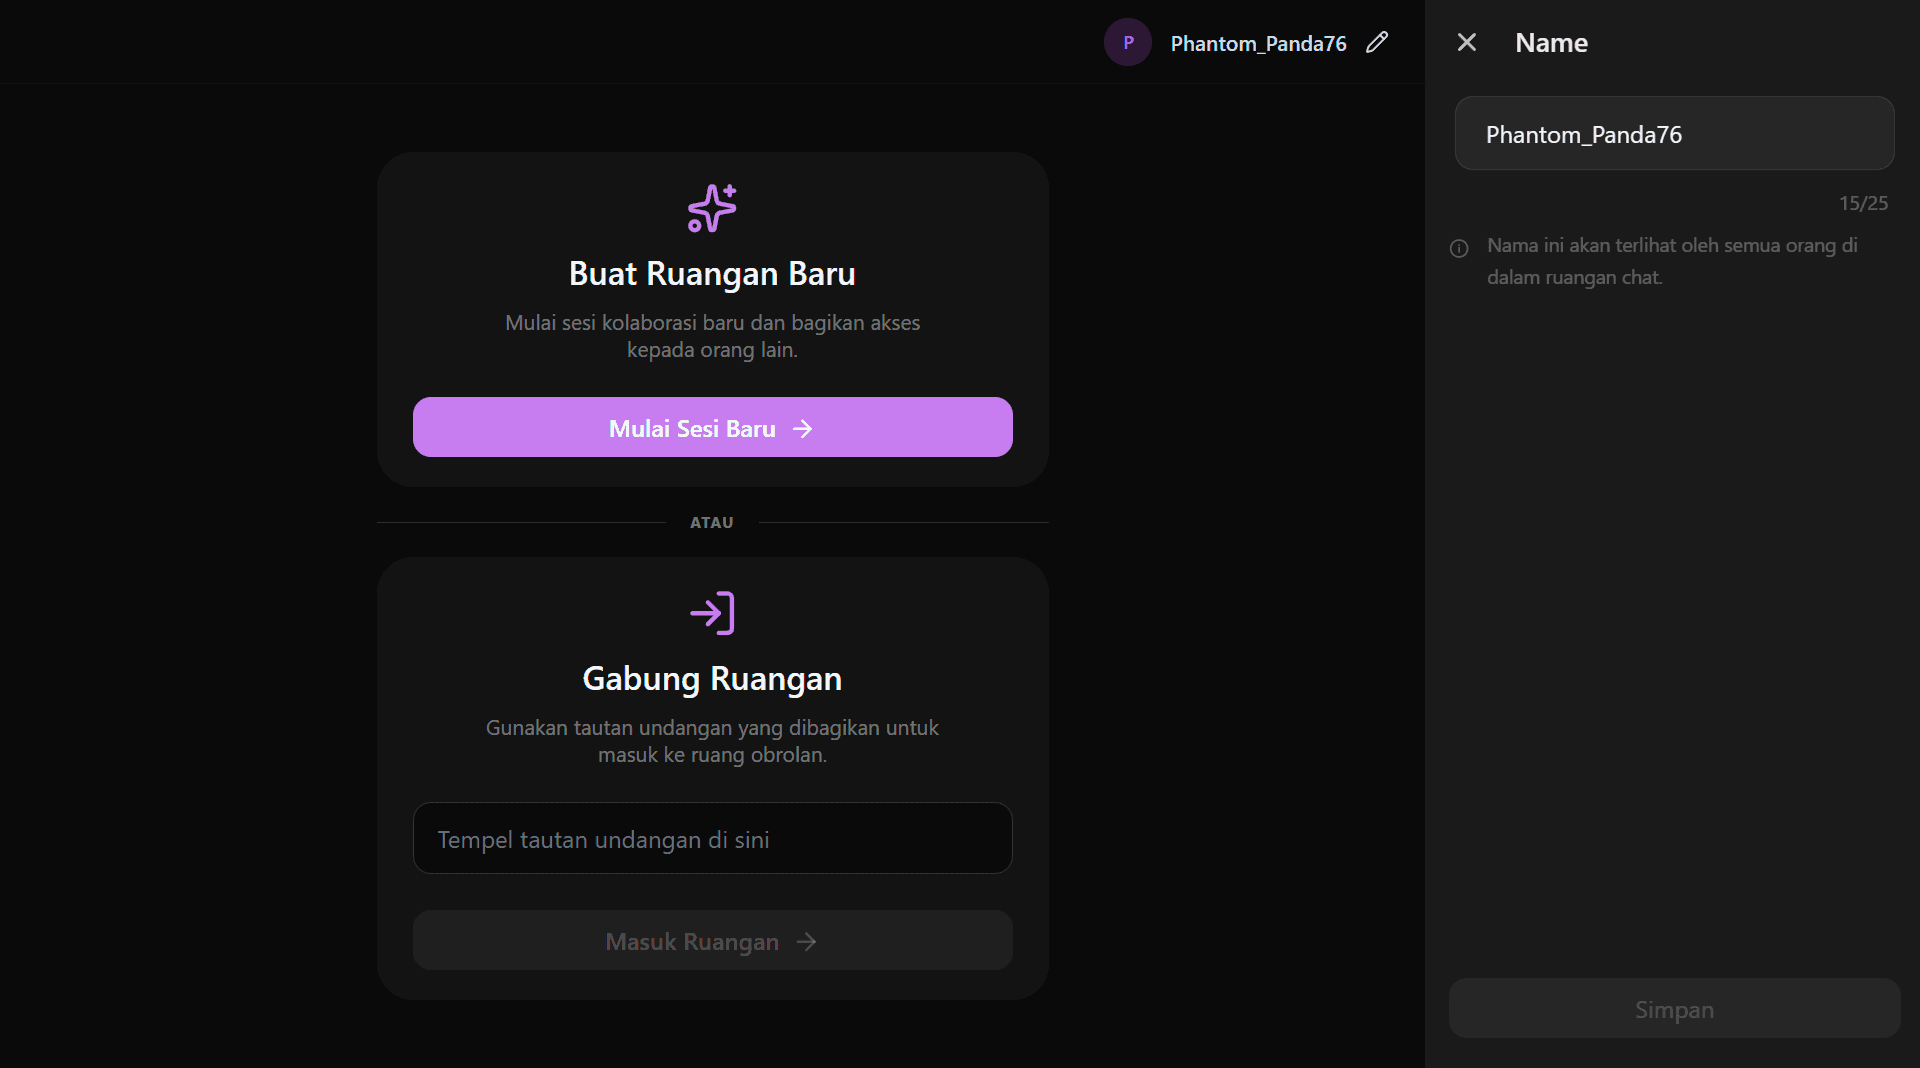Click the Phantom_Panda76 username in the header

tap(1258, 43)
